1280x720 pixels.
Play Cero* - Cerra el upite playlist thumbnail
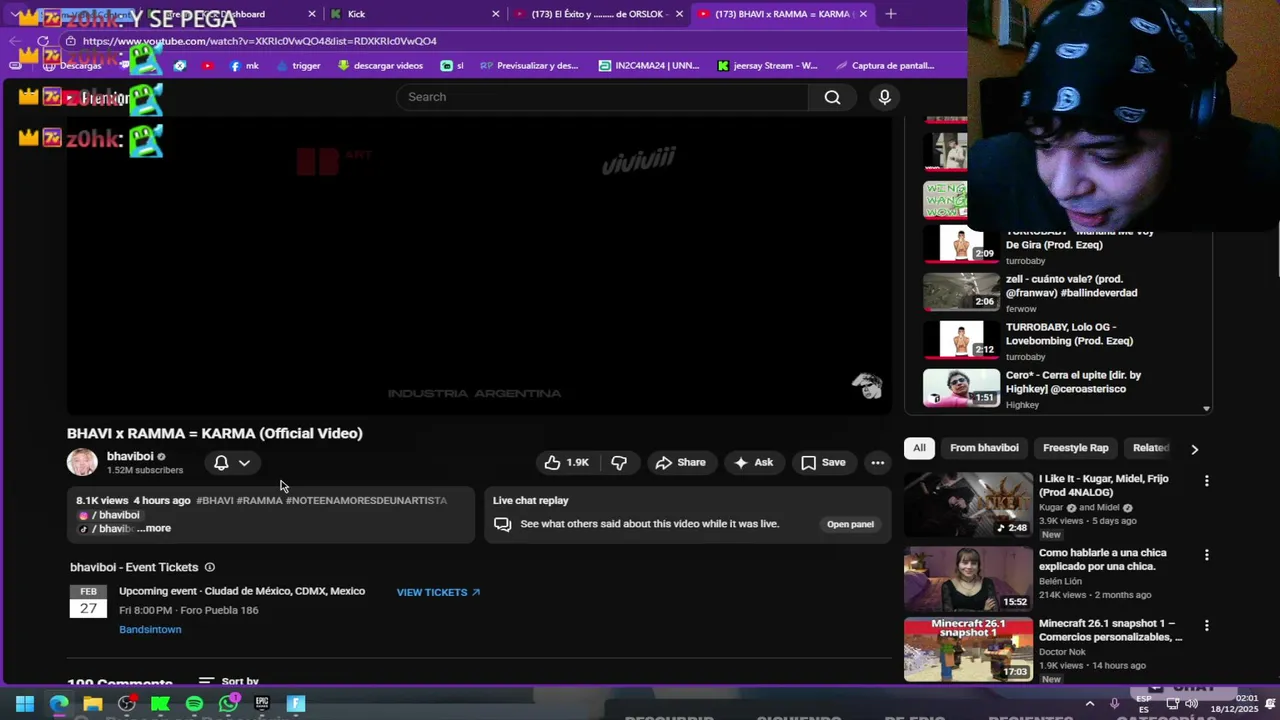click(x=961, y=388)
